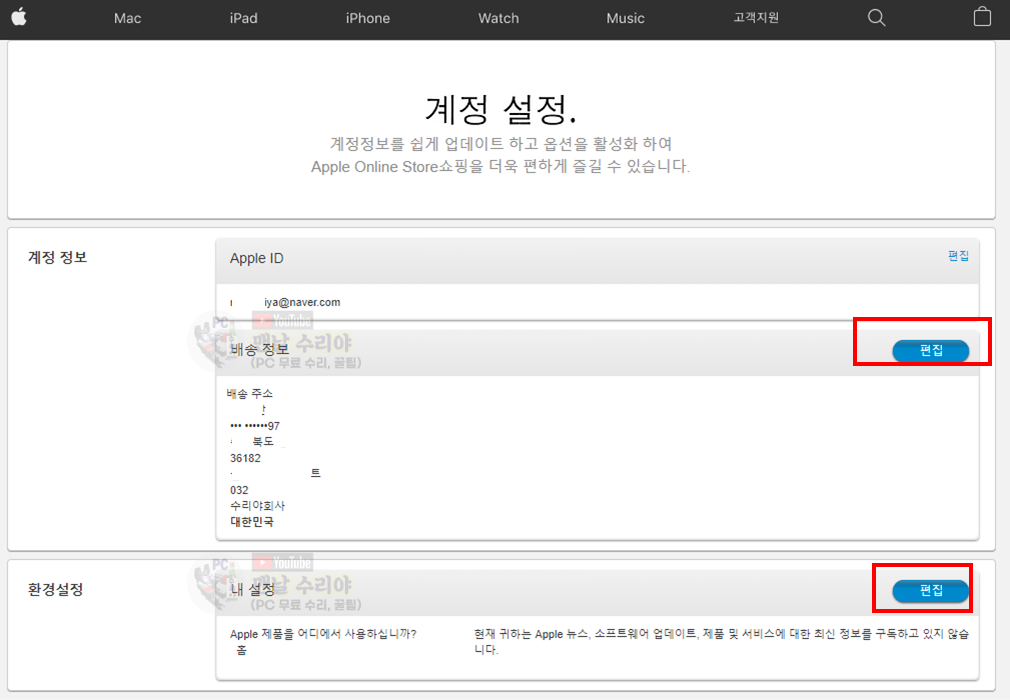The height and width of the screenshot is (700, 1010).
Task: Open the iPad menu
Action: [243, 18]
